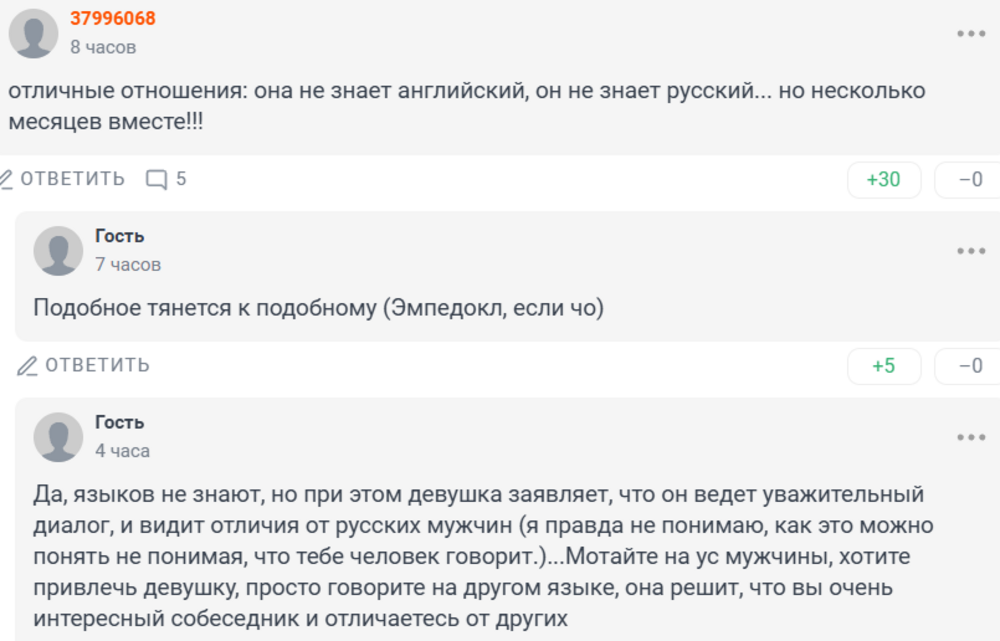
Task: Open profile link 37996068
Action: point(113,19)
